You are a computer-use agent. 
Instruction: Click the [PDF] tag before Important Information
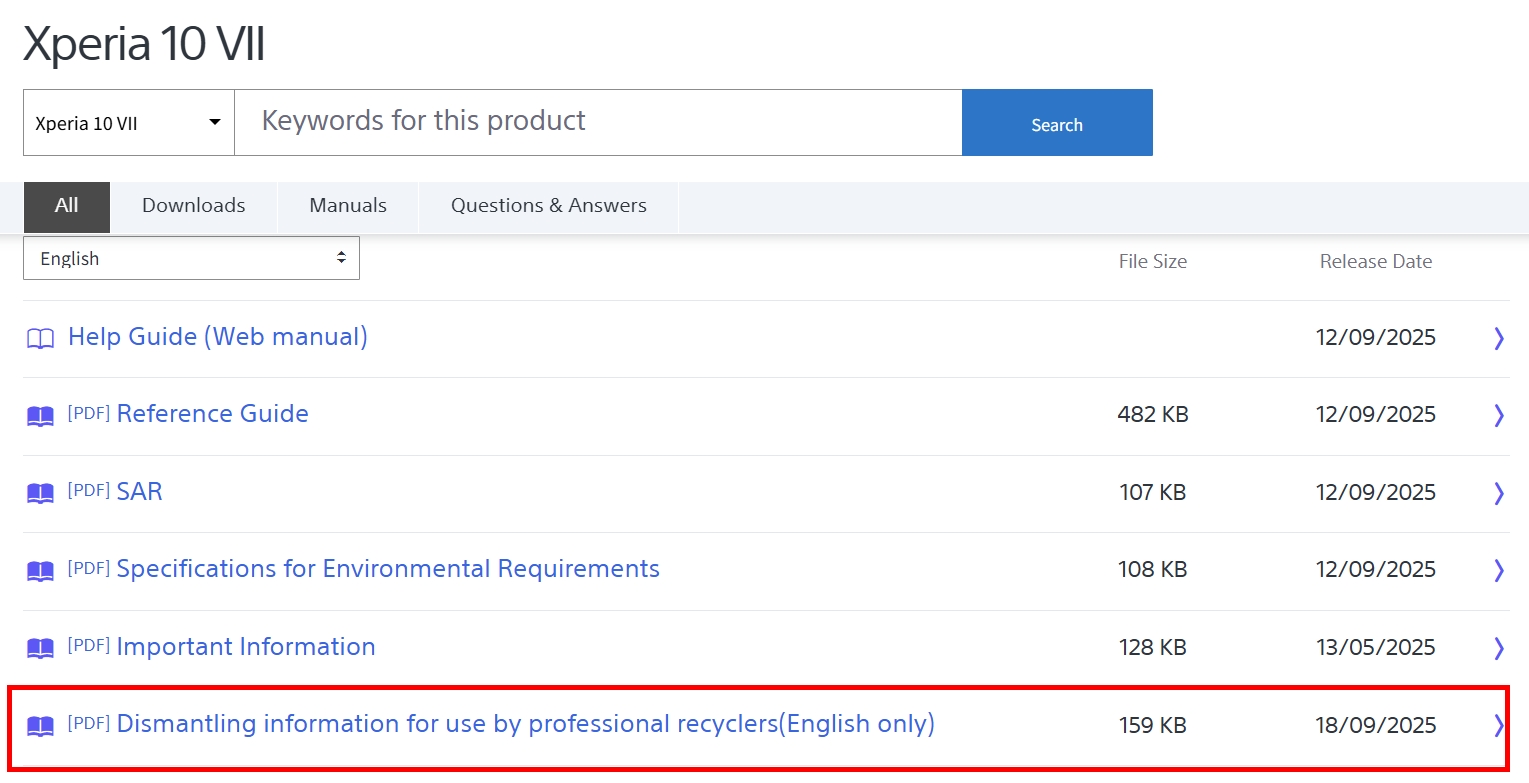[88, 645]
